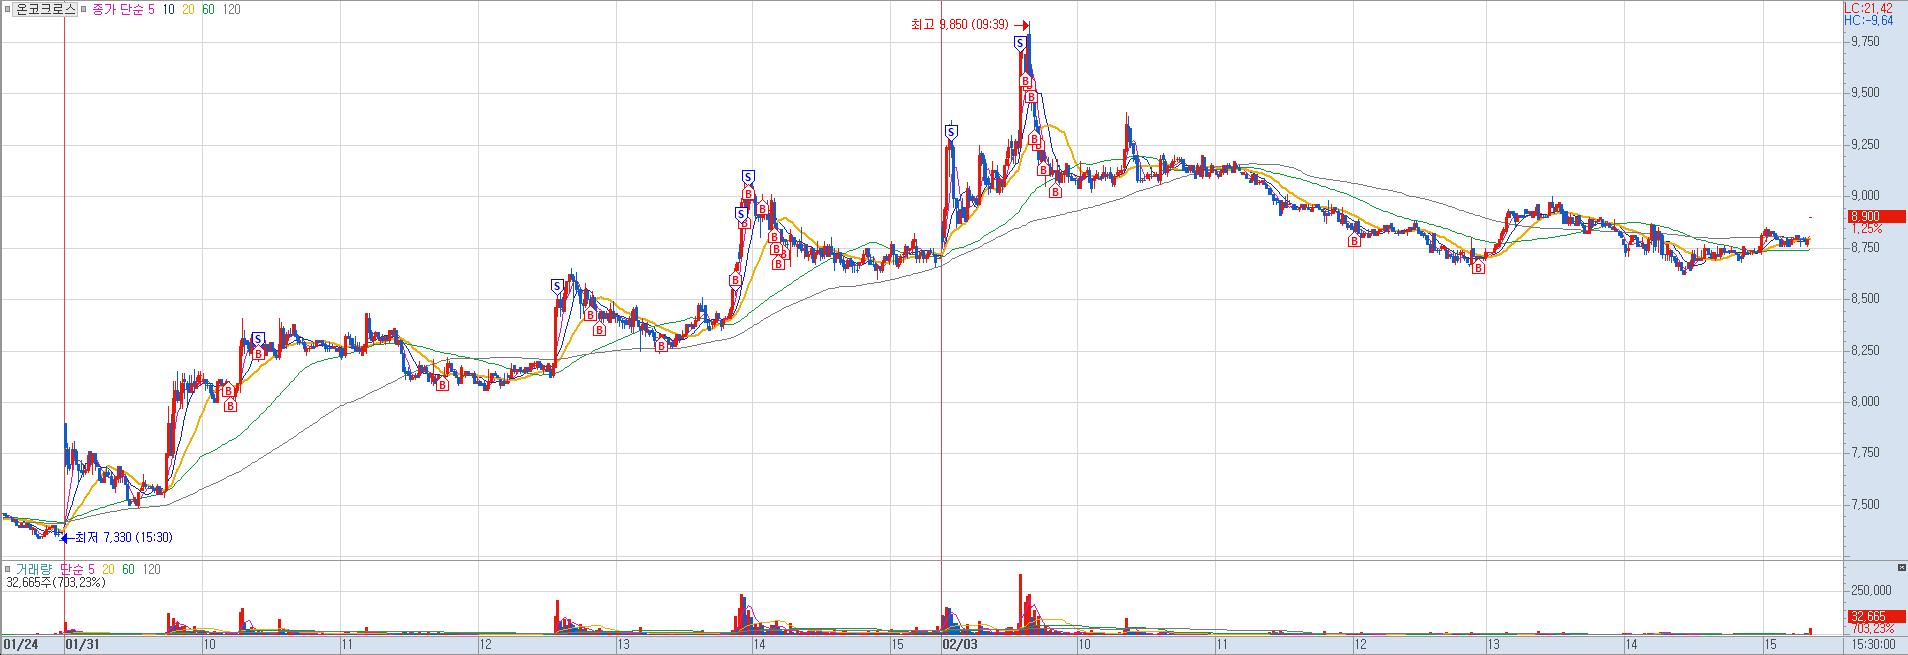Viewport: 1908px width, 655px height.
Task: Click the 01/31 date on time axis
Action: point(81,645)
